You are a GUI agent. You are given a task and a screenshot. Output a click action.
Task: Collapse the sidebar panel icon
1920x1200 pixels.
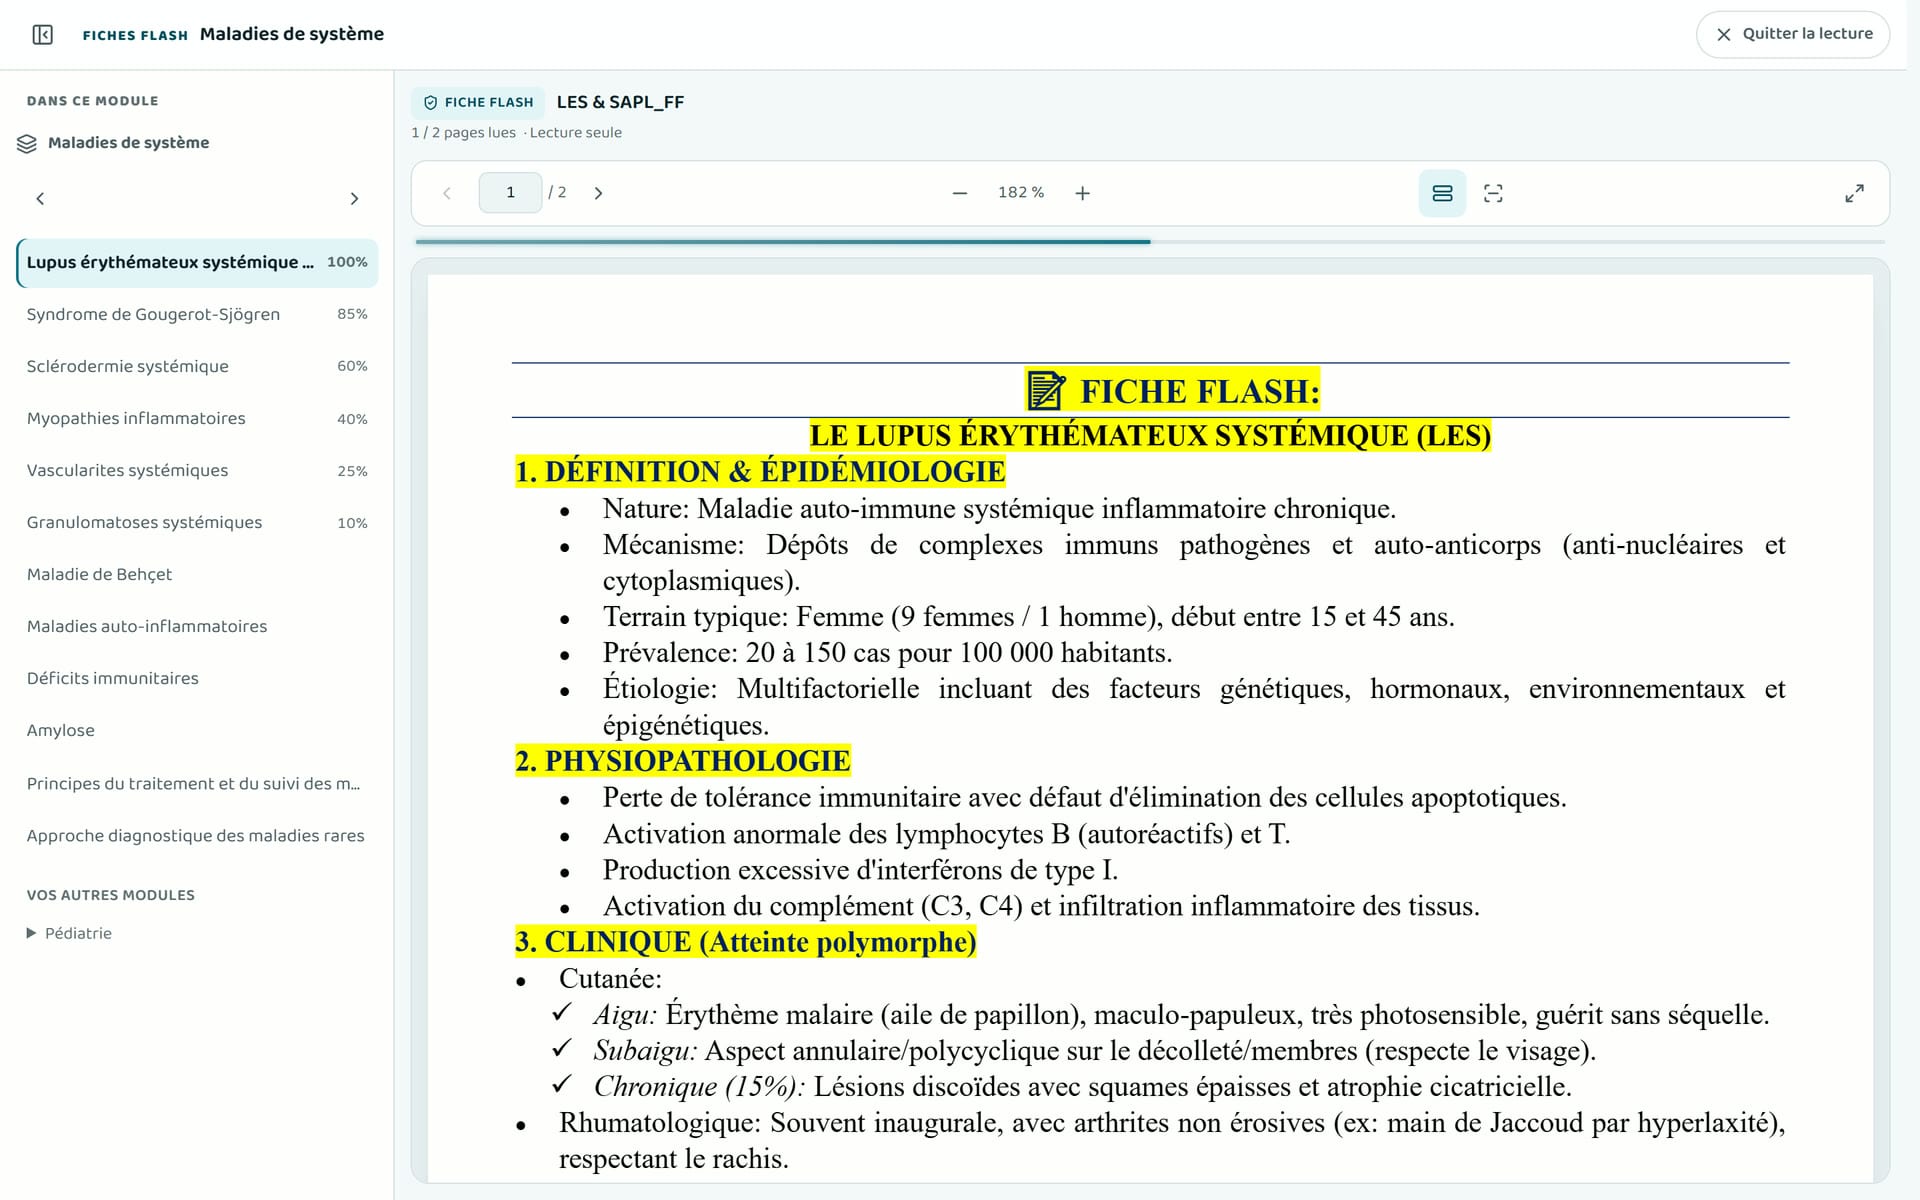pyautogui.click(x=42, y=35)
